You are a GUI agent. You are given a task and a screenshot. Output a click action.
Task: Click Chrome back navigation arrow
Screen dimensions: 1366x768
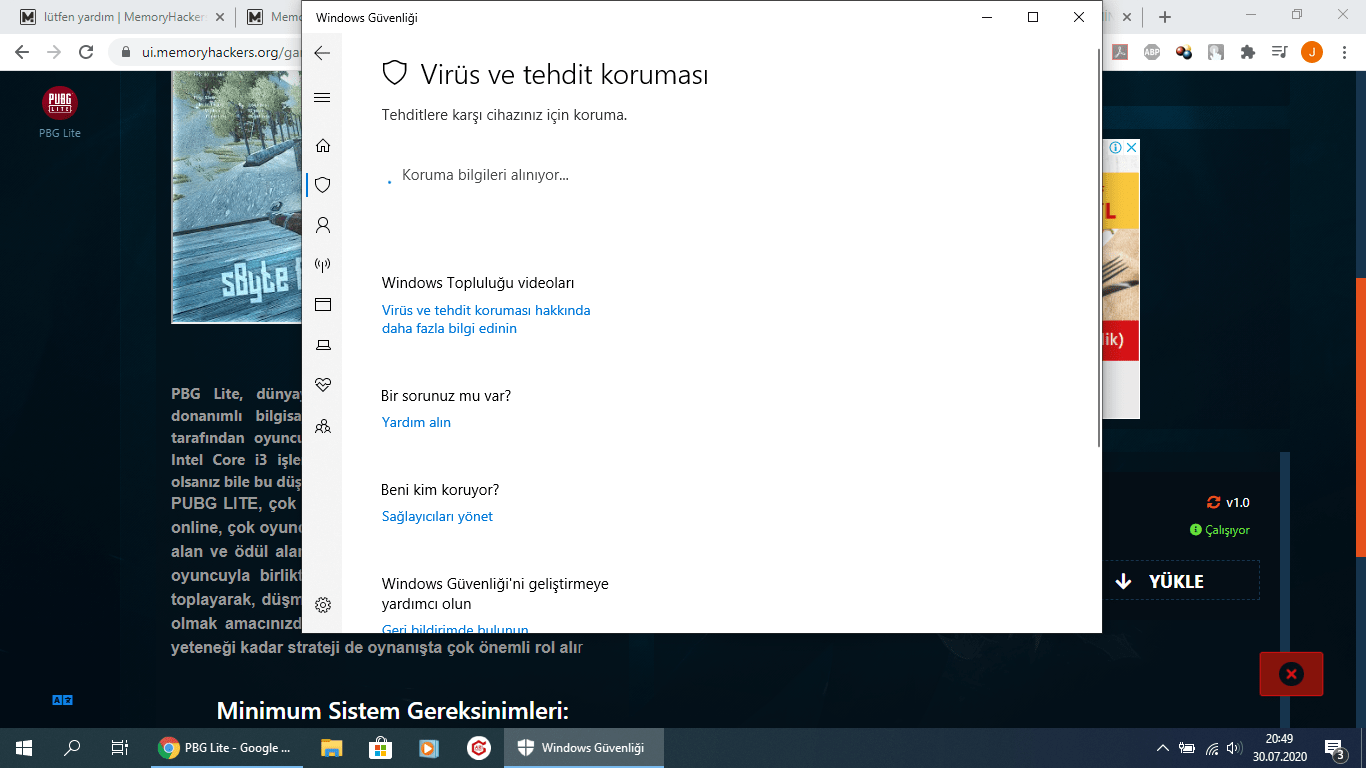pos(22,52)
